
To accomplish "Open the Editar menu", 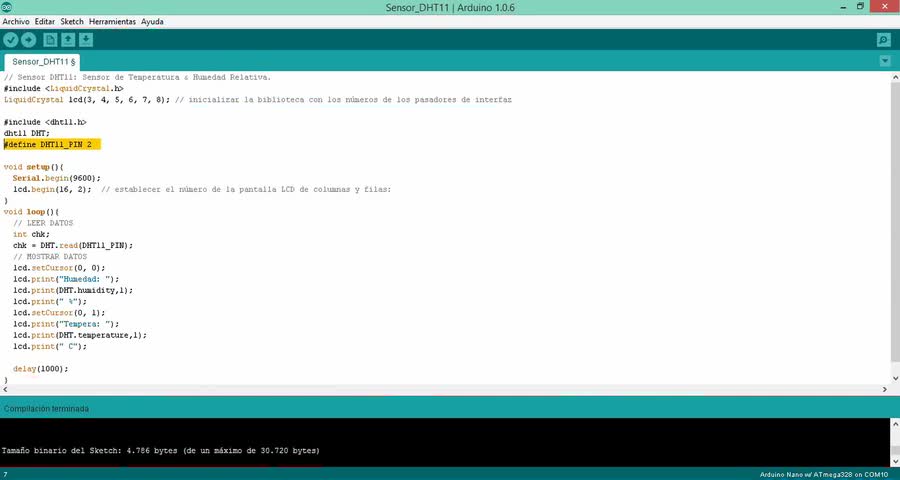I will pyautogui.click(x=45, y=21).
